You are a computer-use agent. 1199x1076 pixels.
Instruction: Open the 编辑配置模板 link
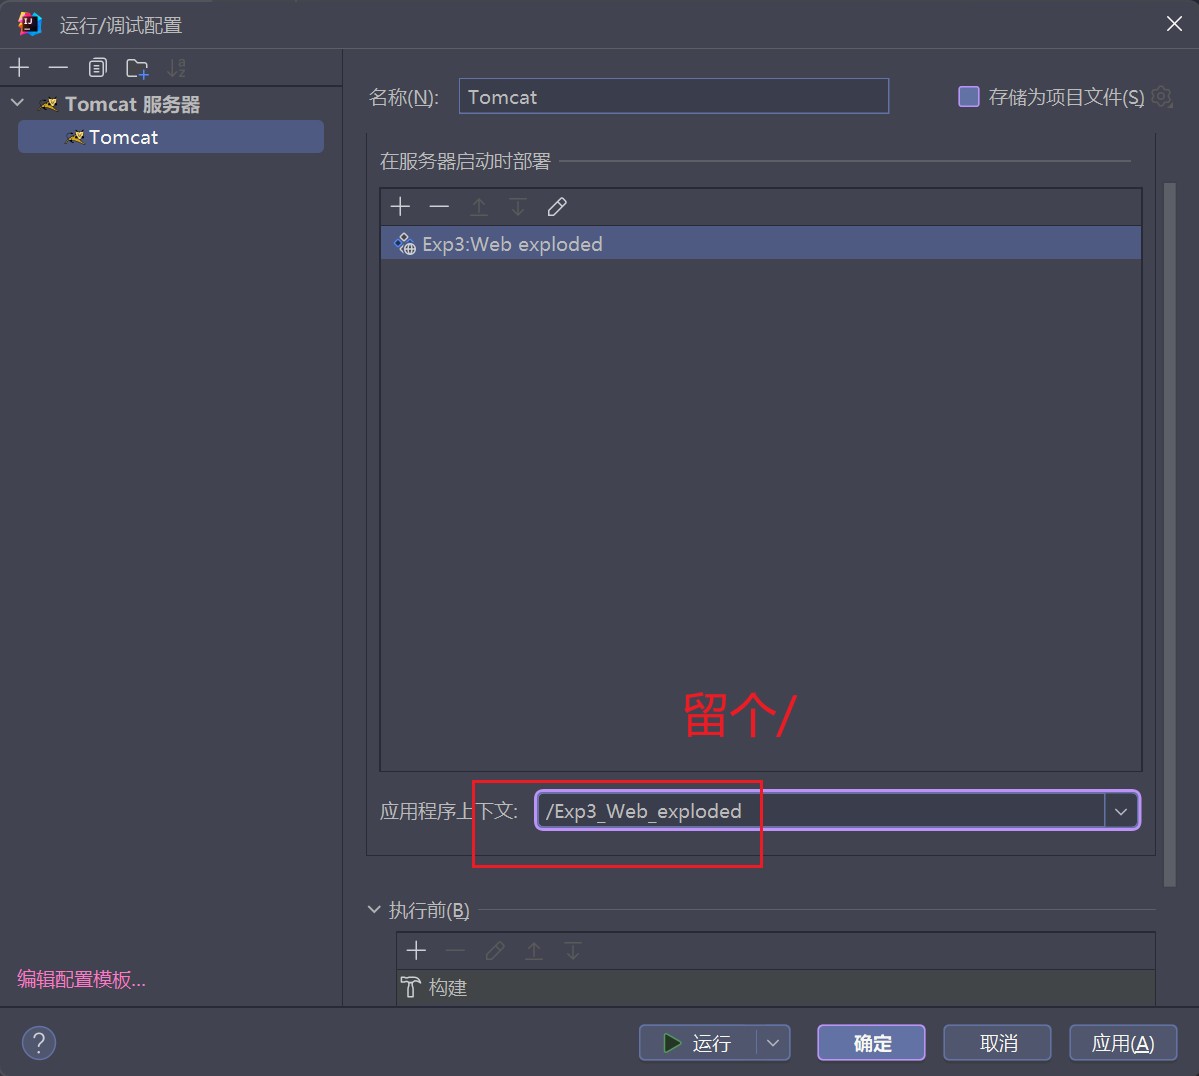click(x=81, y=979)
